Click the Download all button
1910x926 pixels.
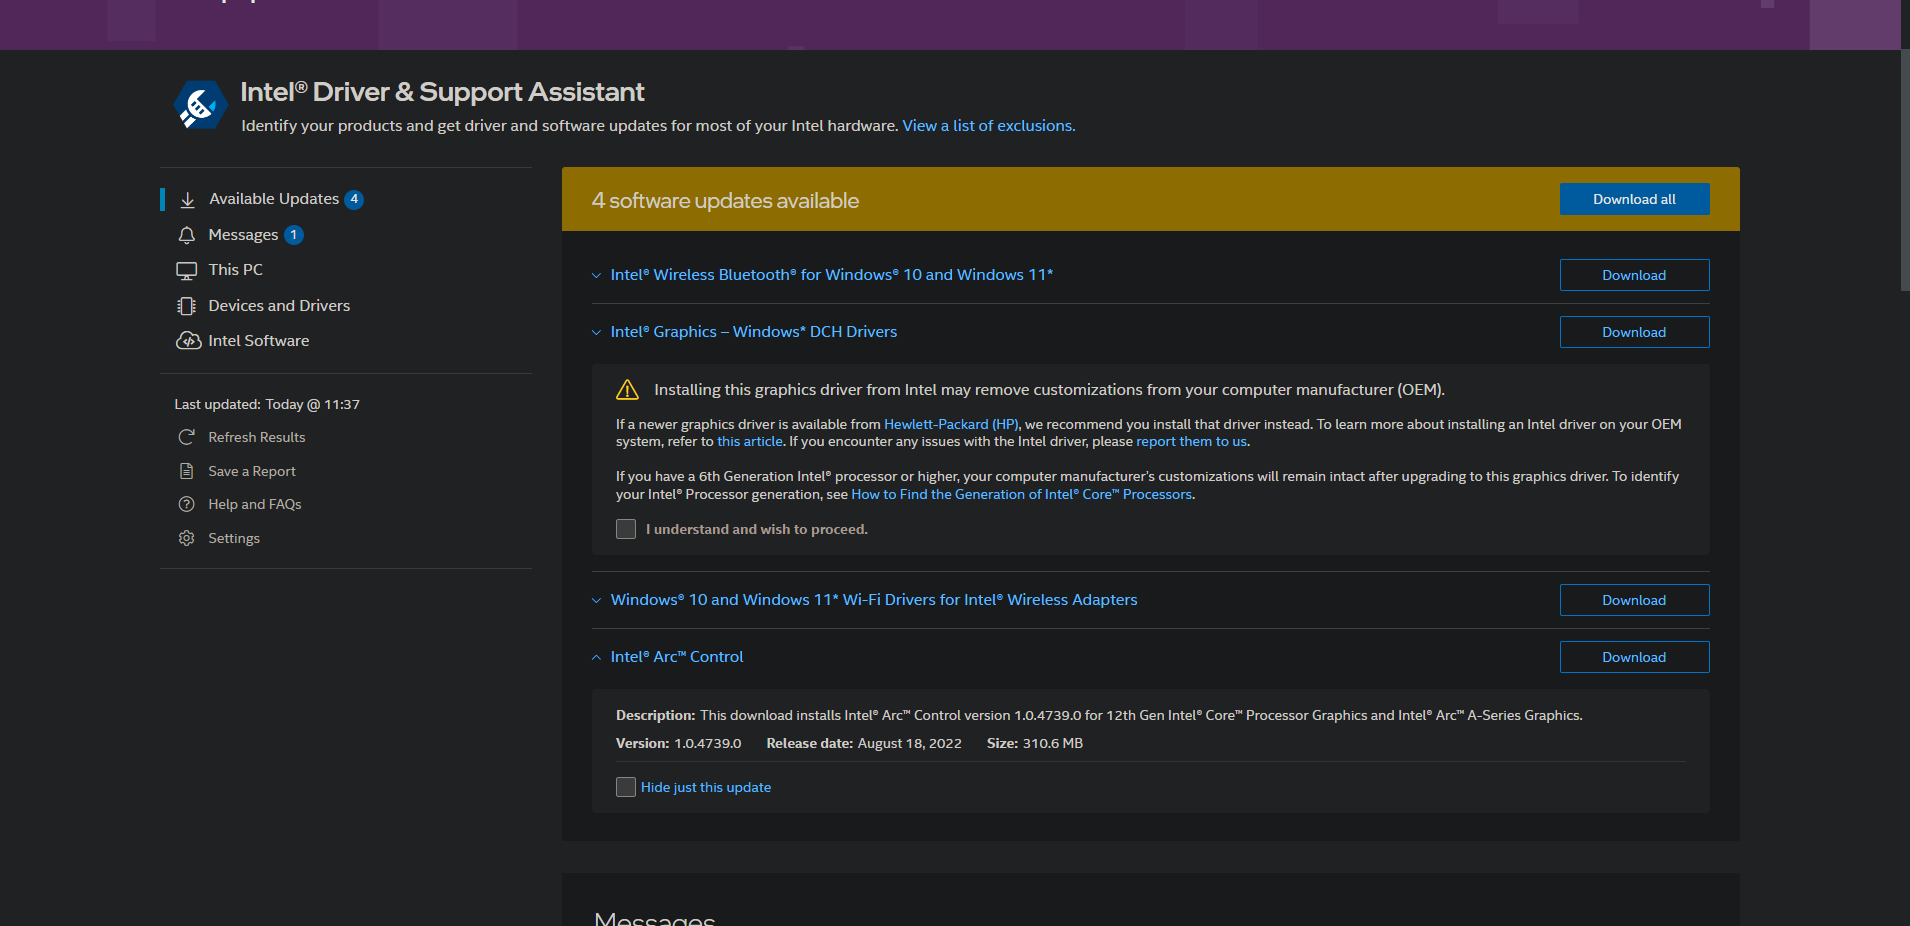click(x=1634, y=199)
